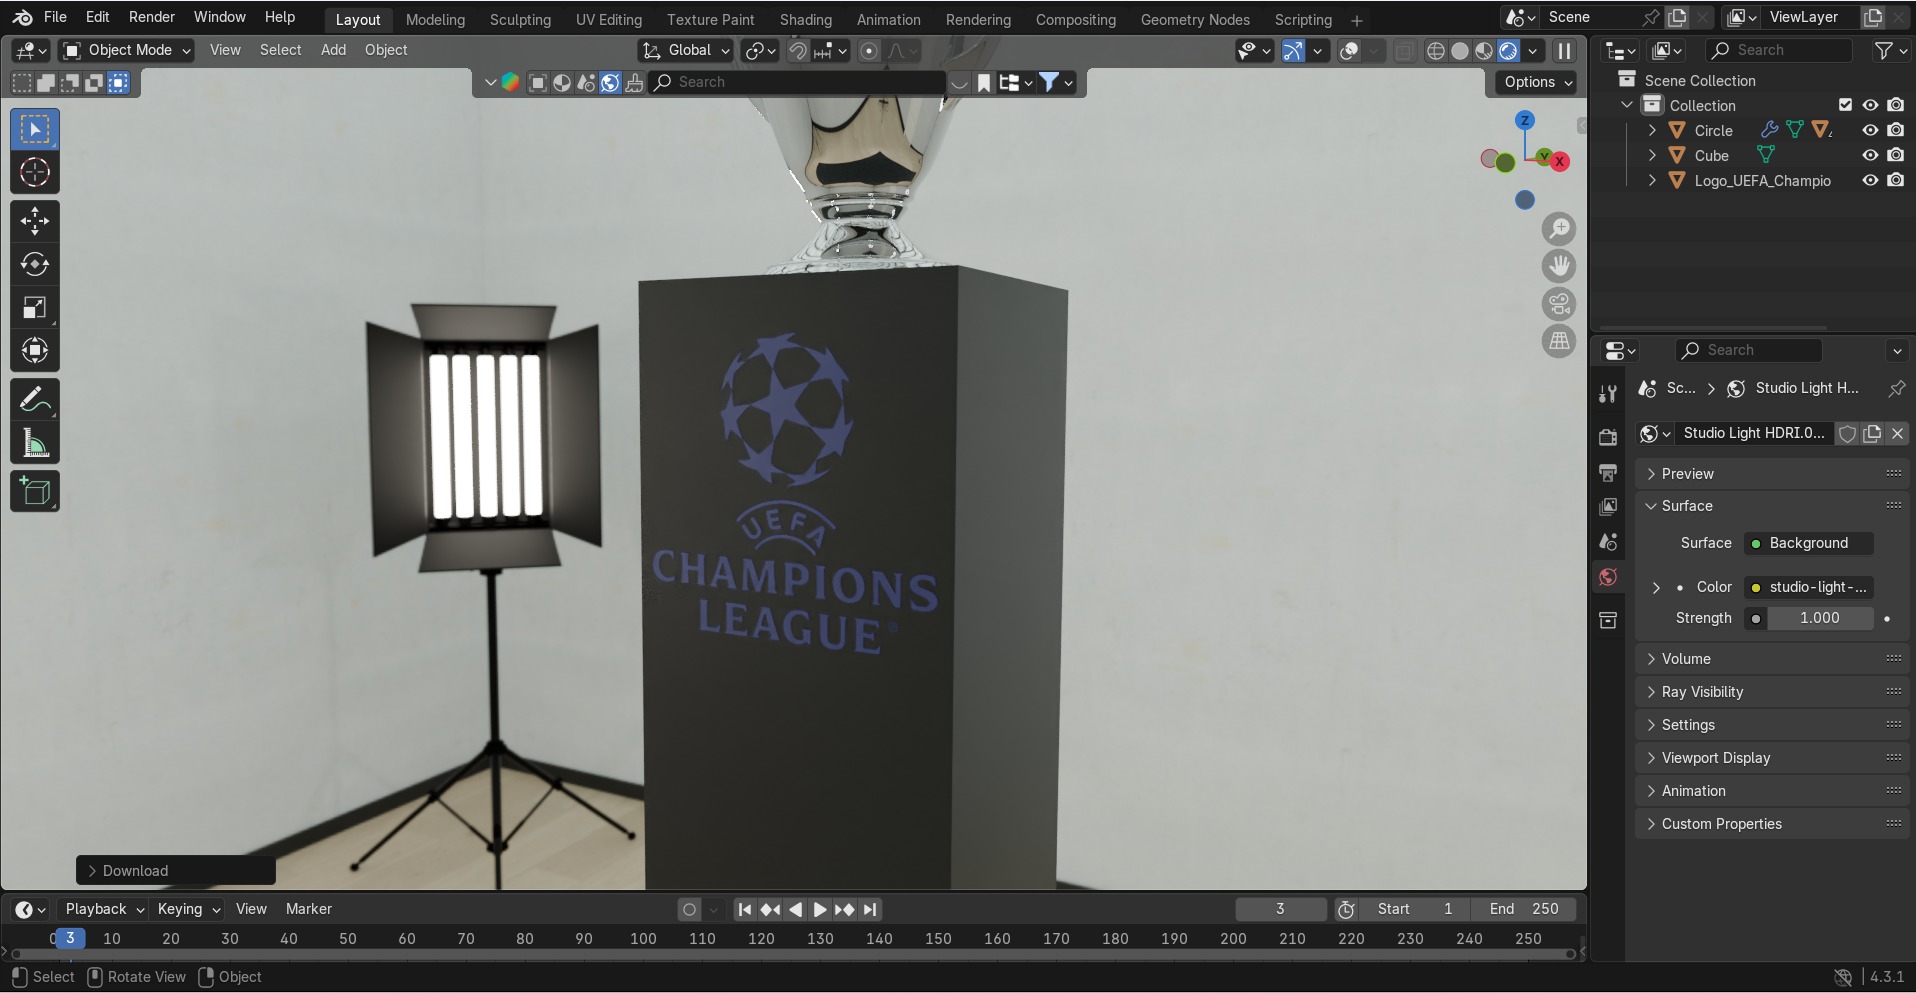
Task: Expand the Circle object tree row
Action: tap(1652, 130)
